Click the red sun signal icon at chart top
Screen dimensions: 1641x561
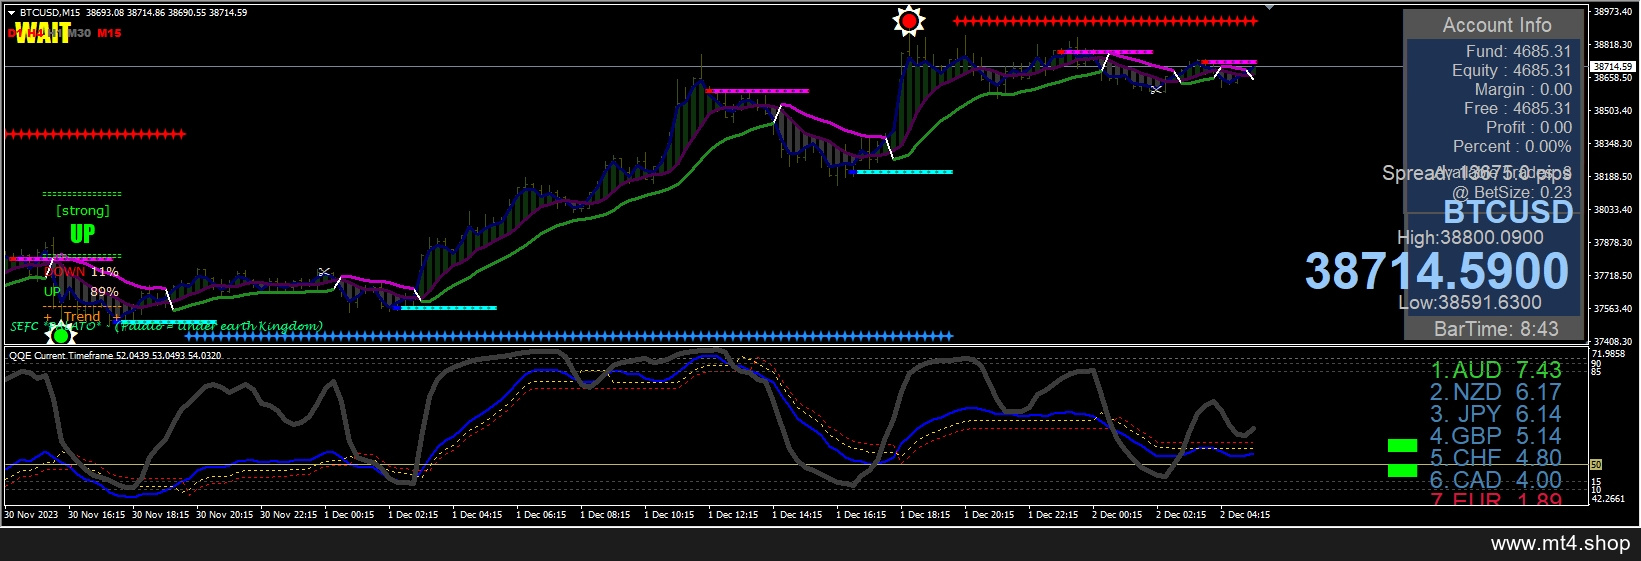pyautogui.click(x=908, y=21)
